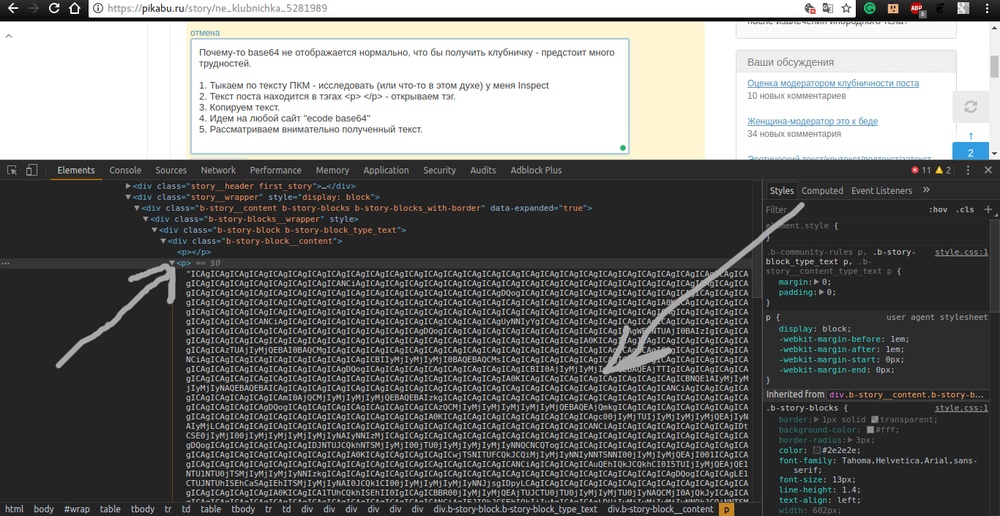This screenshot has height=516, width=1000.
Task: Open the browser home page icon
Action: (75, 8)
